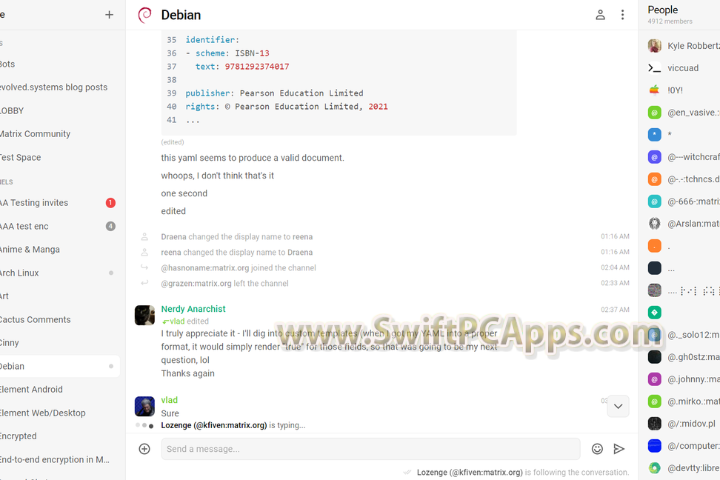Click the red 1 badge on Testing invites
The image size is (720, 480).
[x=111, y=203]
